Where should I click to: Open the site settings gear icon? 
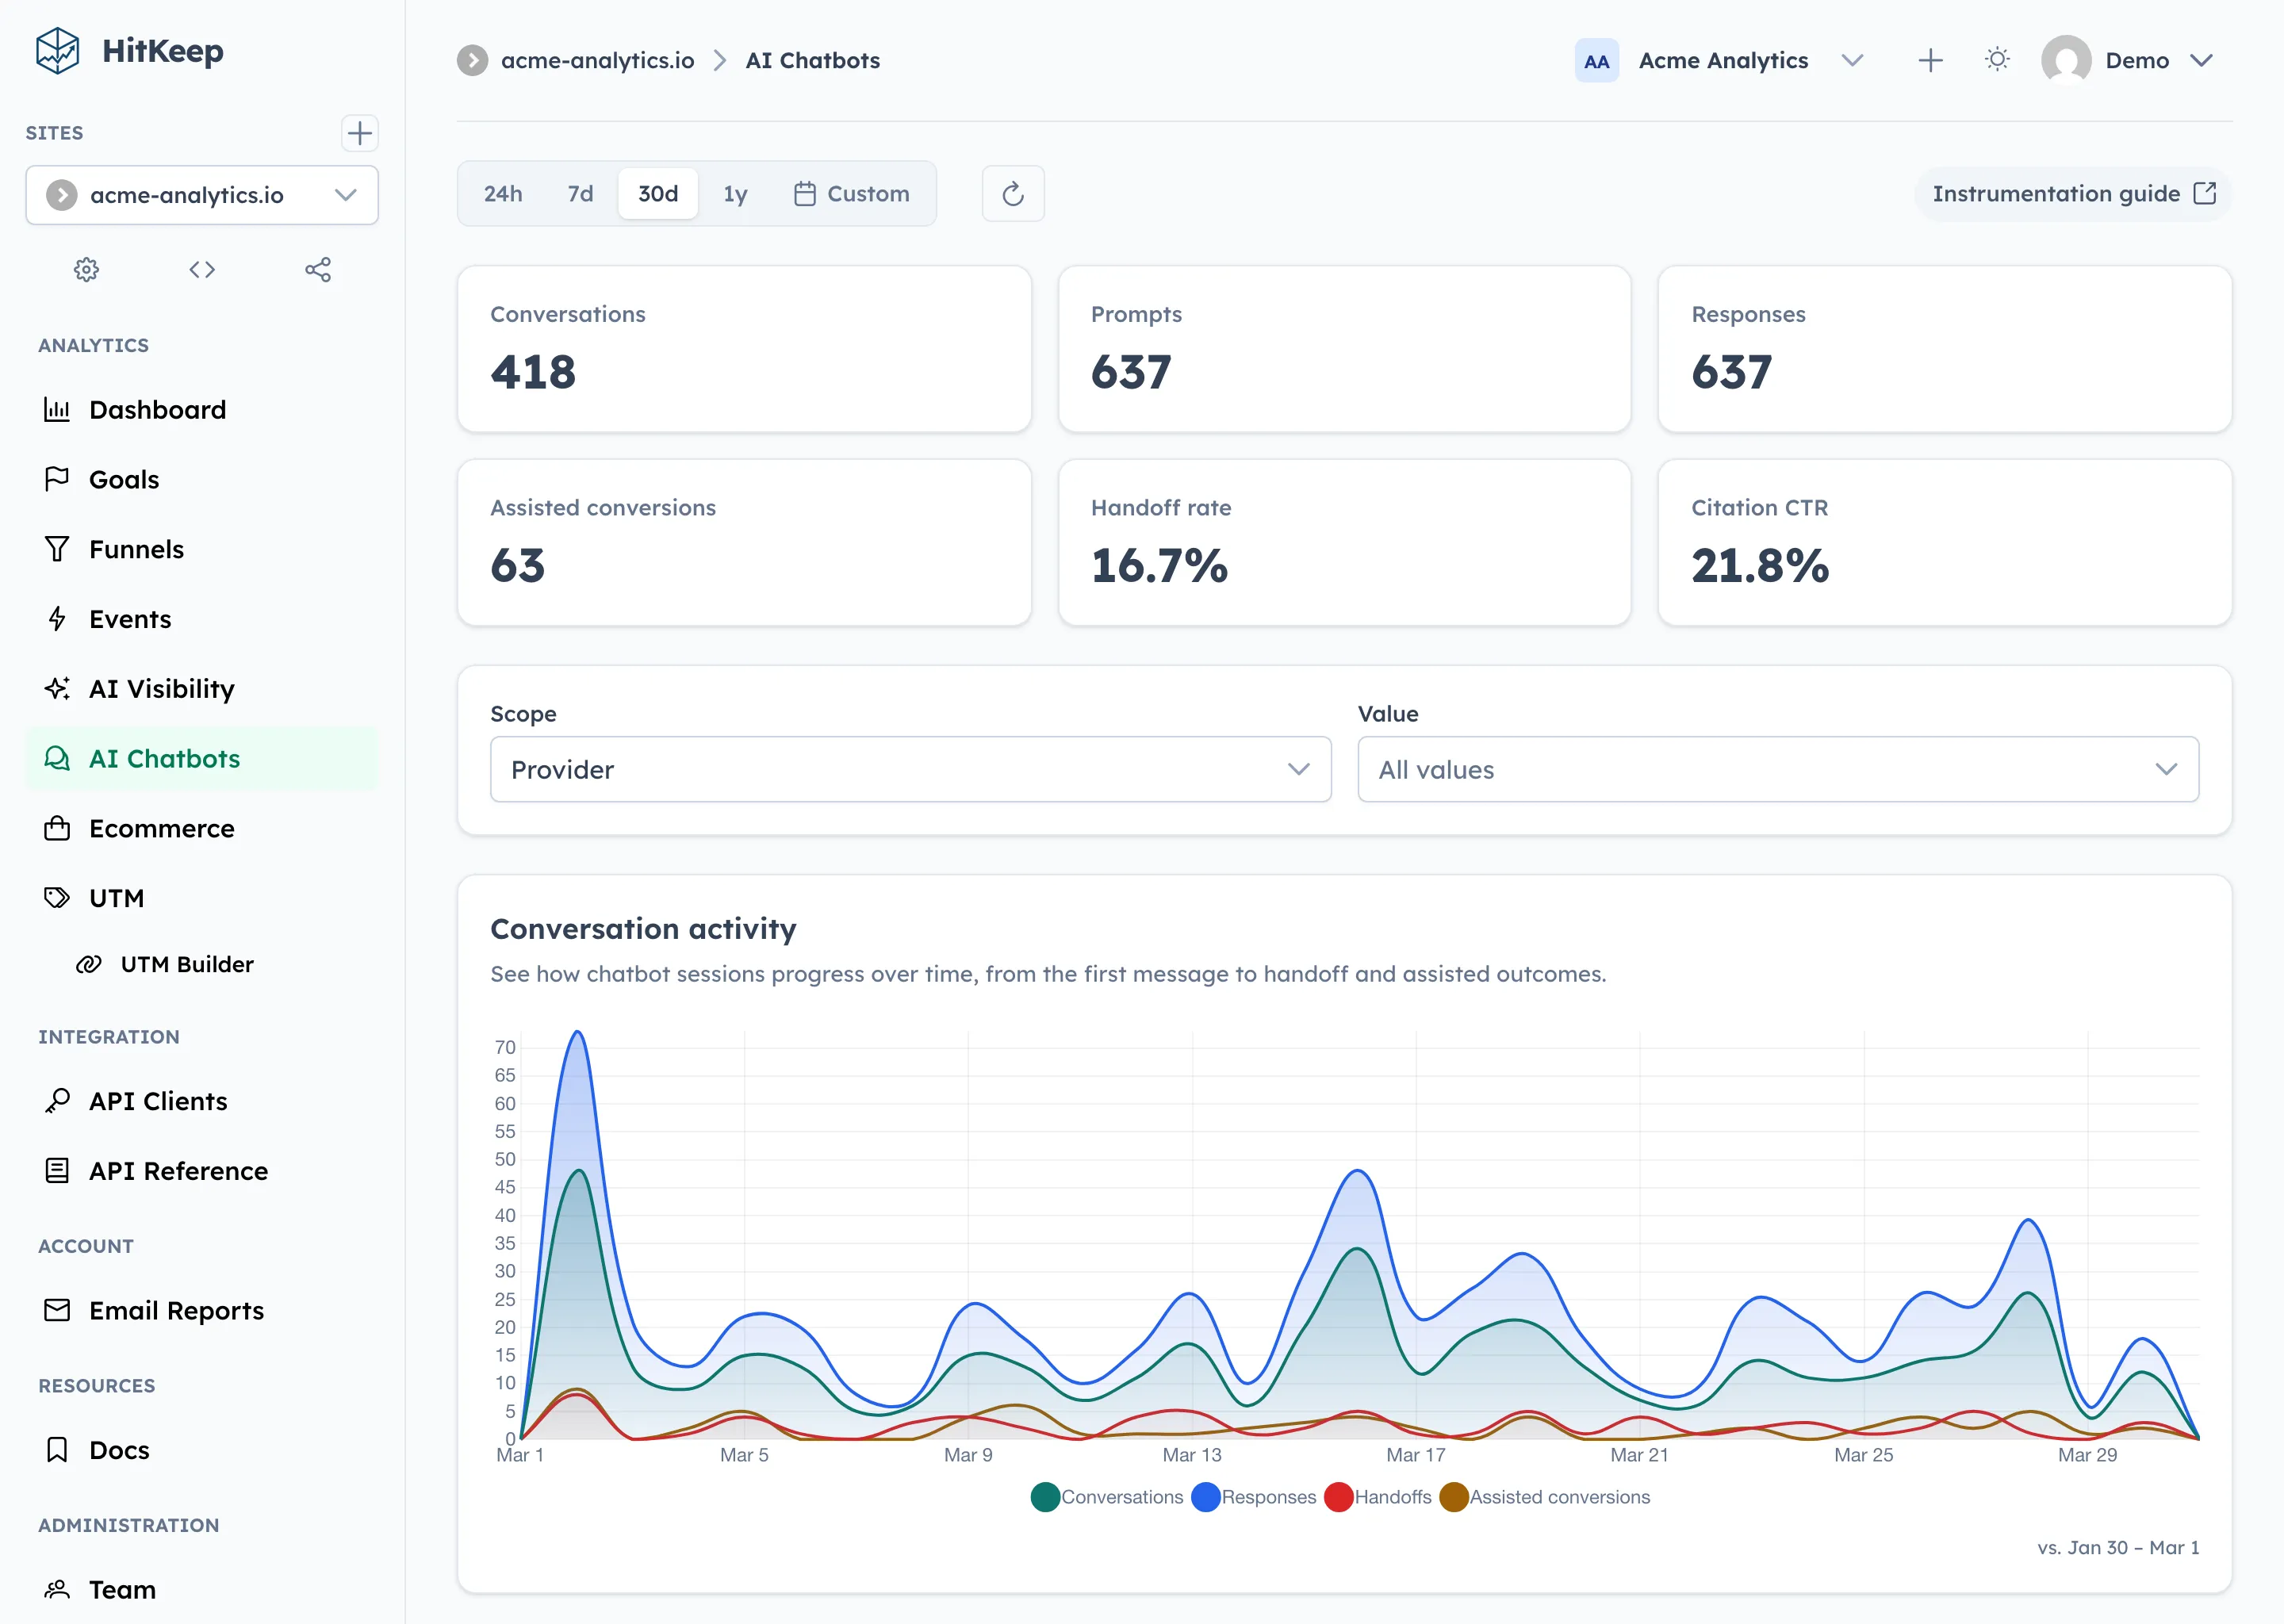click(86, 269)
